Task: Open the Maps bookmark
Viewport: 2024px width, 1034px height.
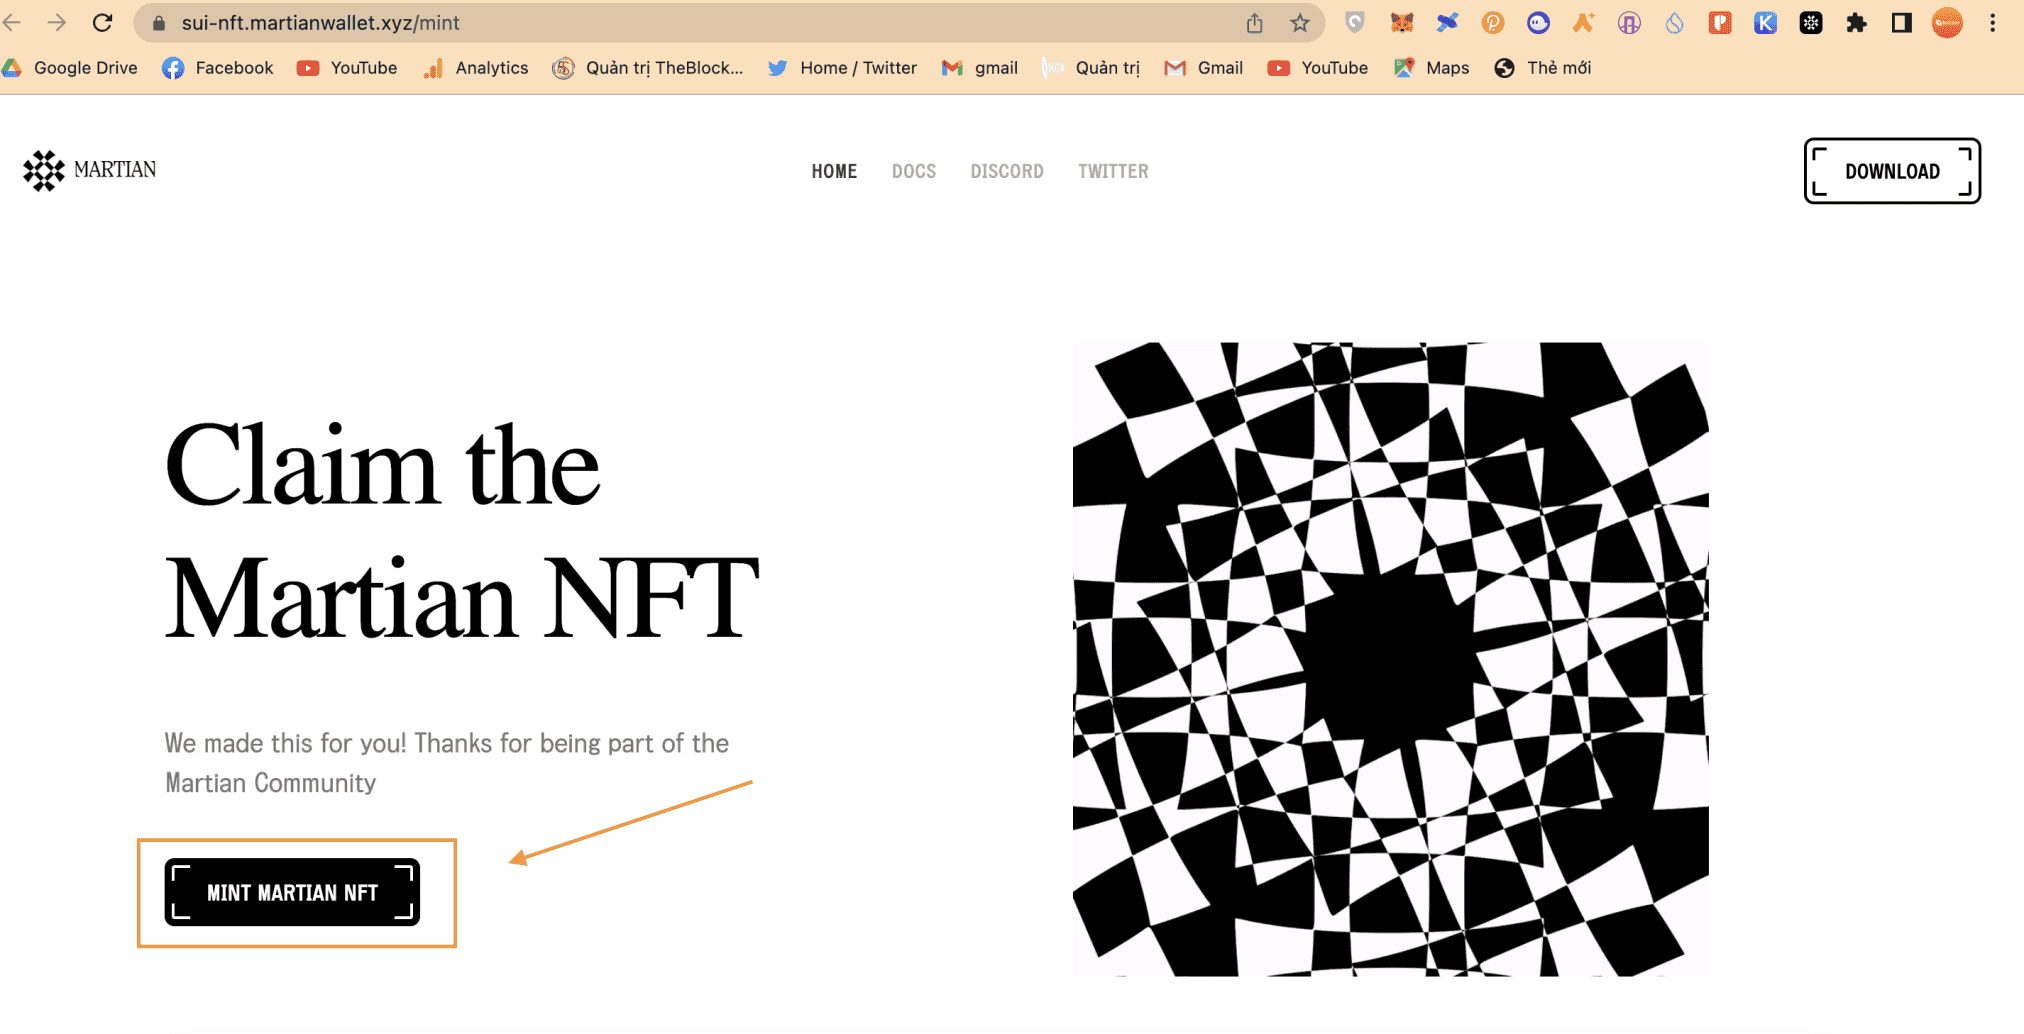Action: click(1432, 68)
